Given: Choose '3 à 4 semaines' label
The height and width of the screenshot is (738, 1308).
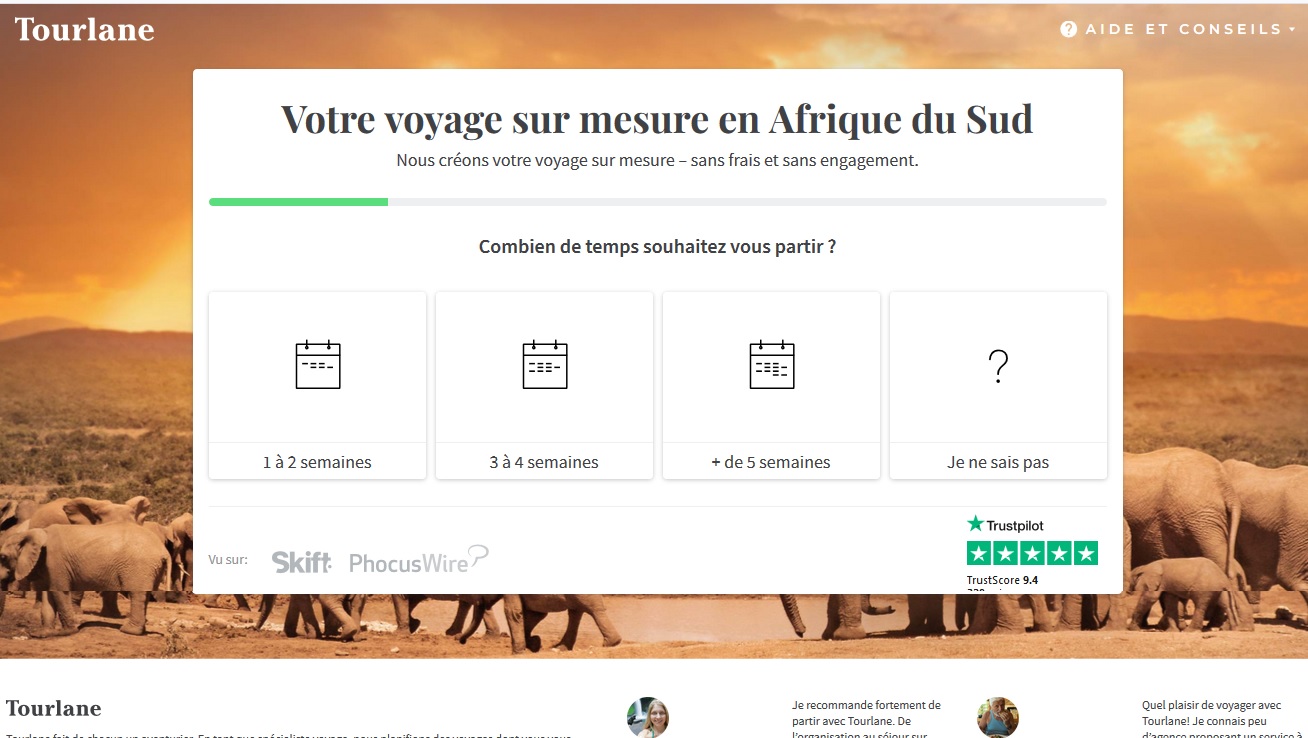Looking at the screenshot, I should pos(544,462).
